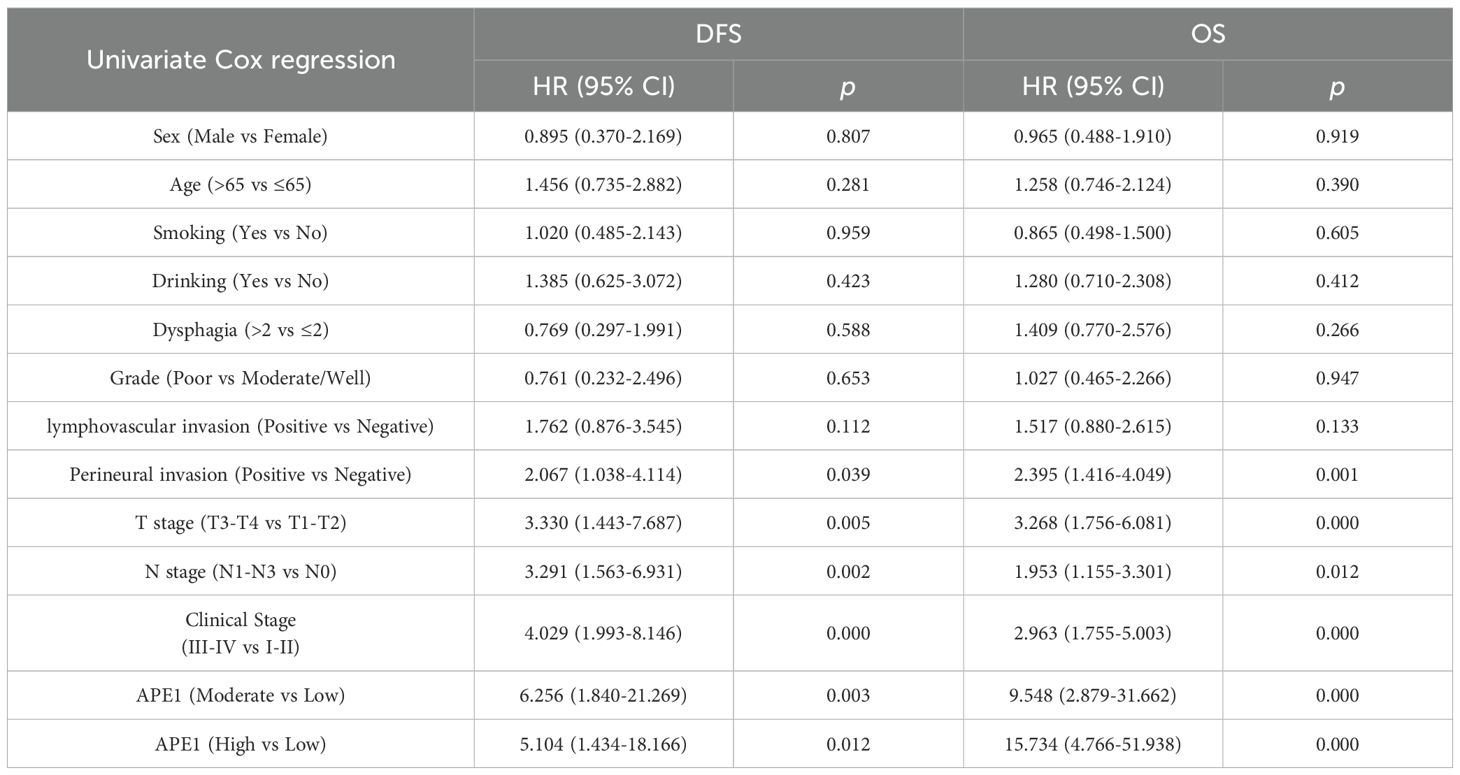The height and width of the screenshot is (775, 1460).
Task: Select the "Age (>65 vs ≤65)" row label
Action: pos(240,184)
